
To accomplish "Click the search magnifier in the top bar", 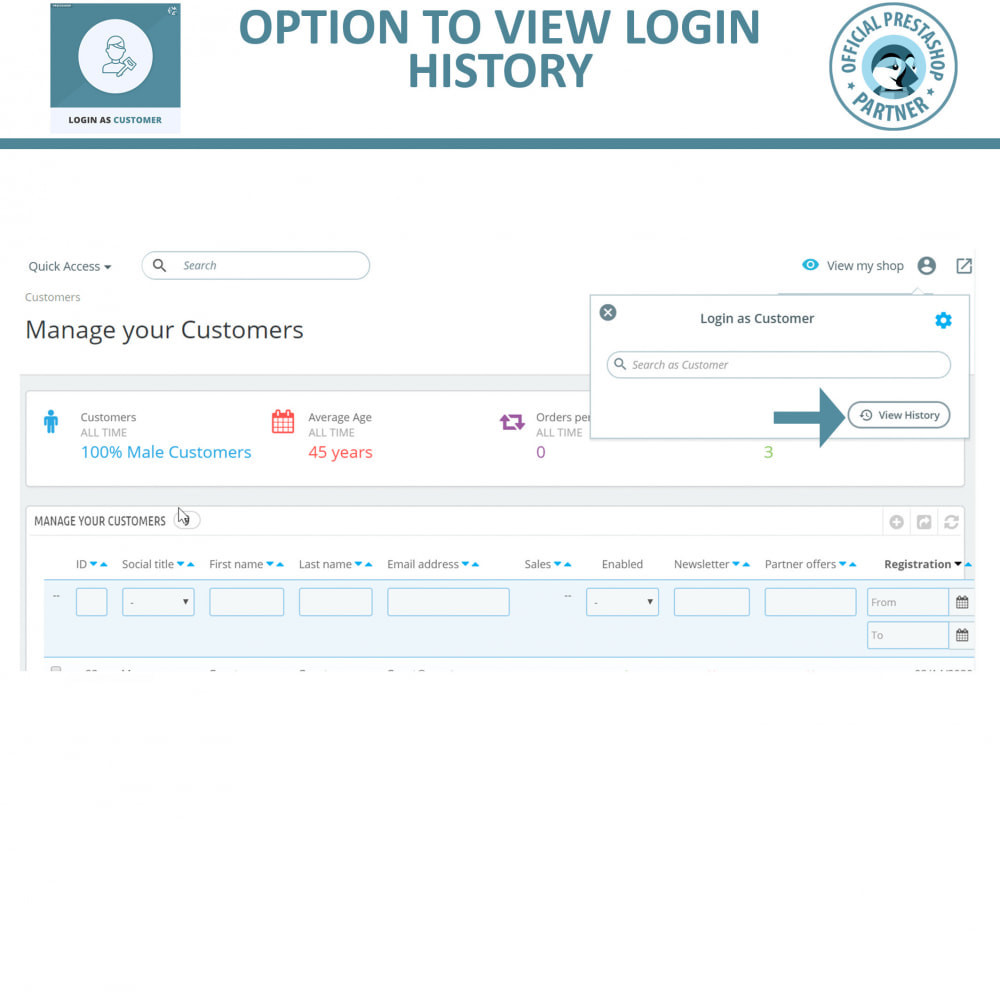I will point(160,265).
